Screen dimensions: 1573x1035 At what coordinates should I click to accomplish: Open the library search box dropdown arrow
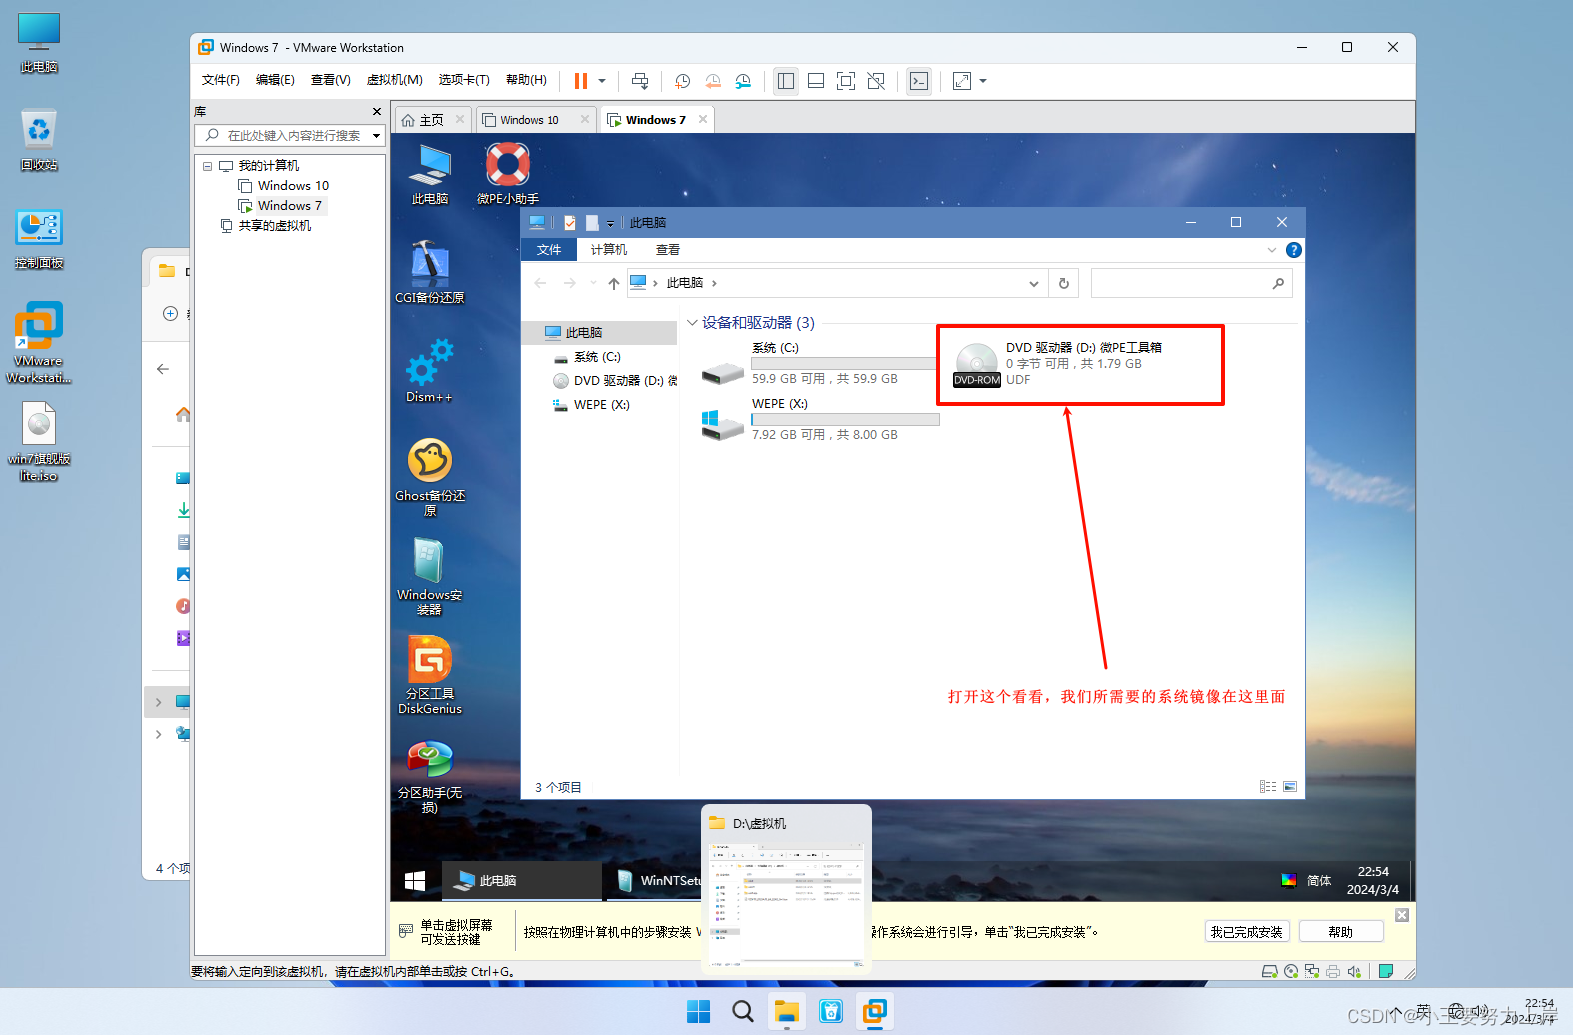pyautogui.click(x=376, y=136)
